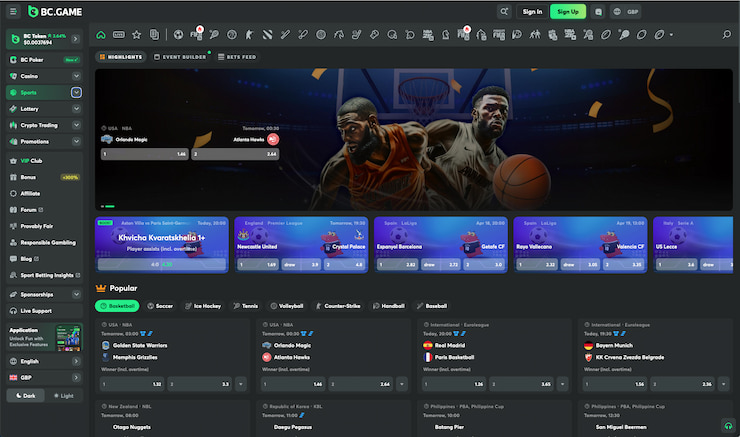Select the Tennis filter under Popular

(x=245, y=306)
